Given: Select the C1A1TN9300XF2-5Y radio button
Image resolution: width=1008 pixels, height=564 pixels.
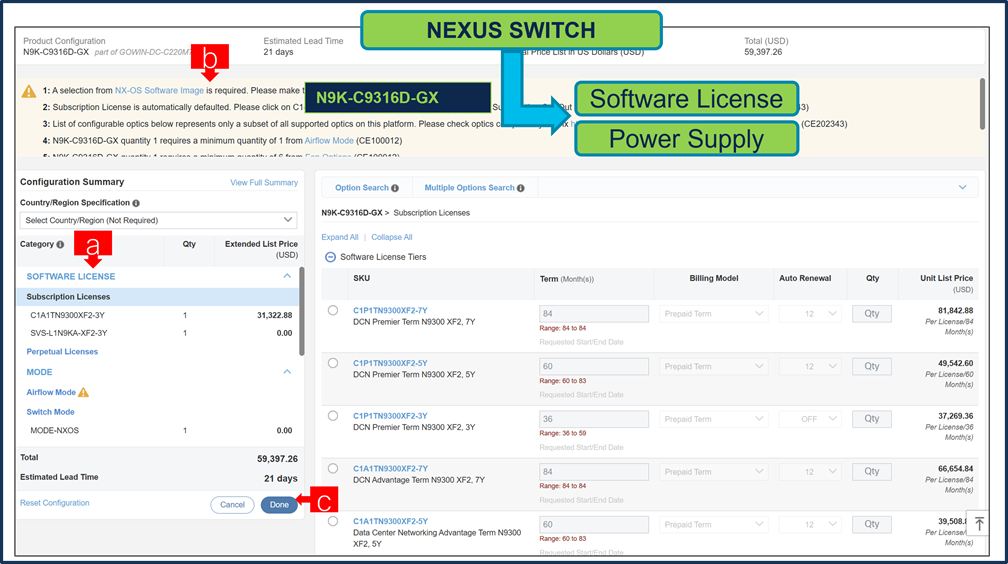Looking at the screenshot, I should [333, 522].
